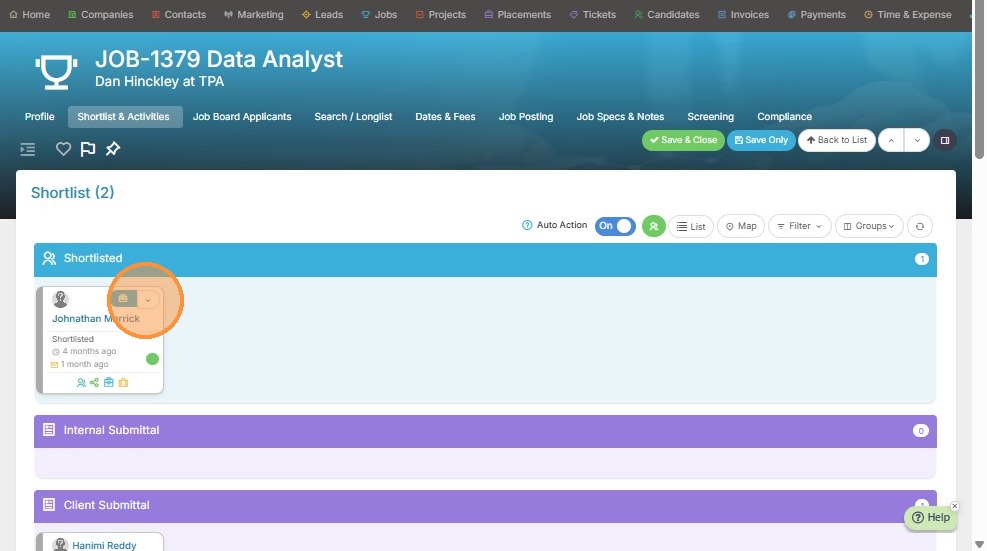Pin the job using the pushpin icon
This screenshot has height=551, width=987.
click(113, 149)
